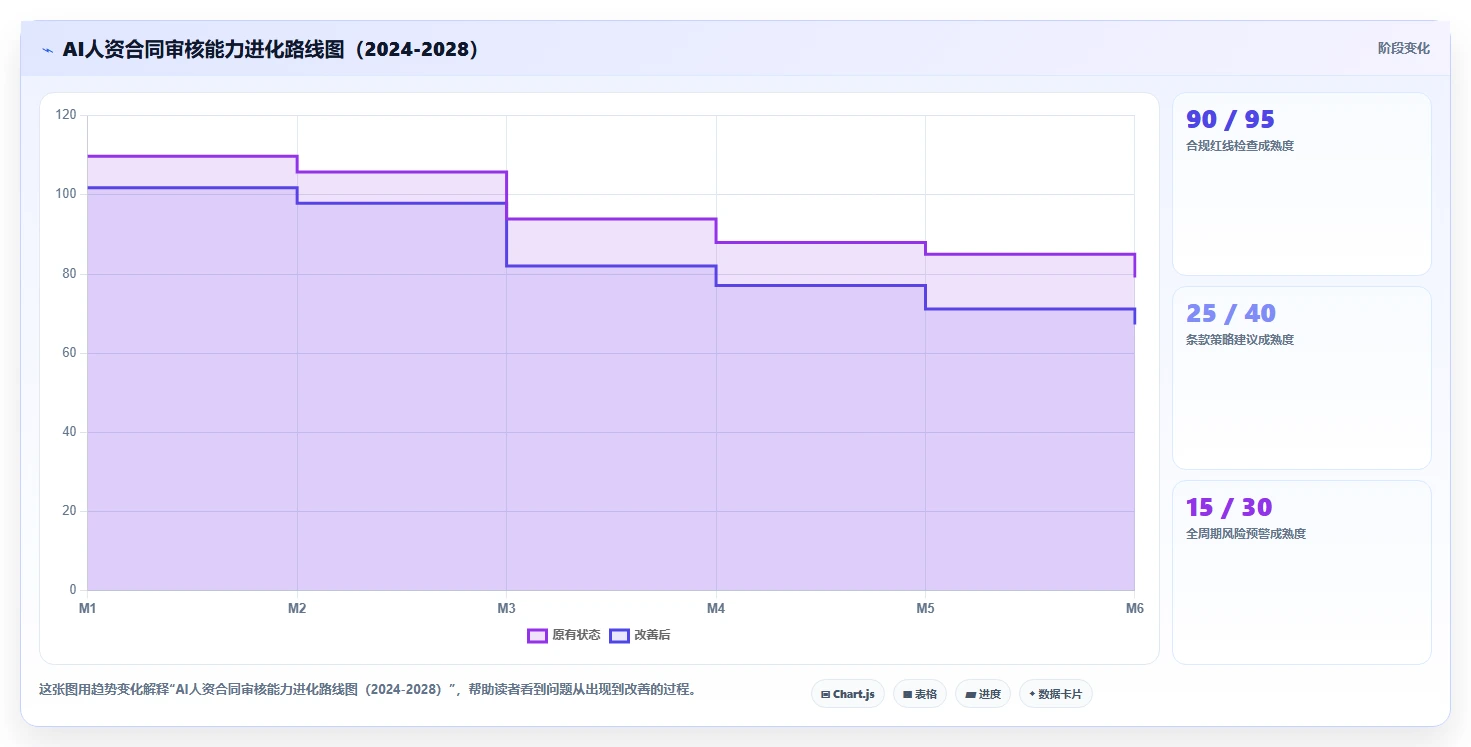Click the 15 / 30 metric value
This screenshot has width=1471, height=747.
click(1229, 507)
